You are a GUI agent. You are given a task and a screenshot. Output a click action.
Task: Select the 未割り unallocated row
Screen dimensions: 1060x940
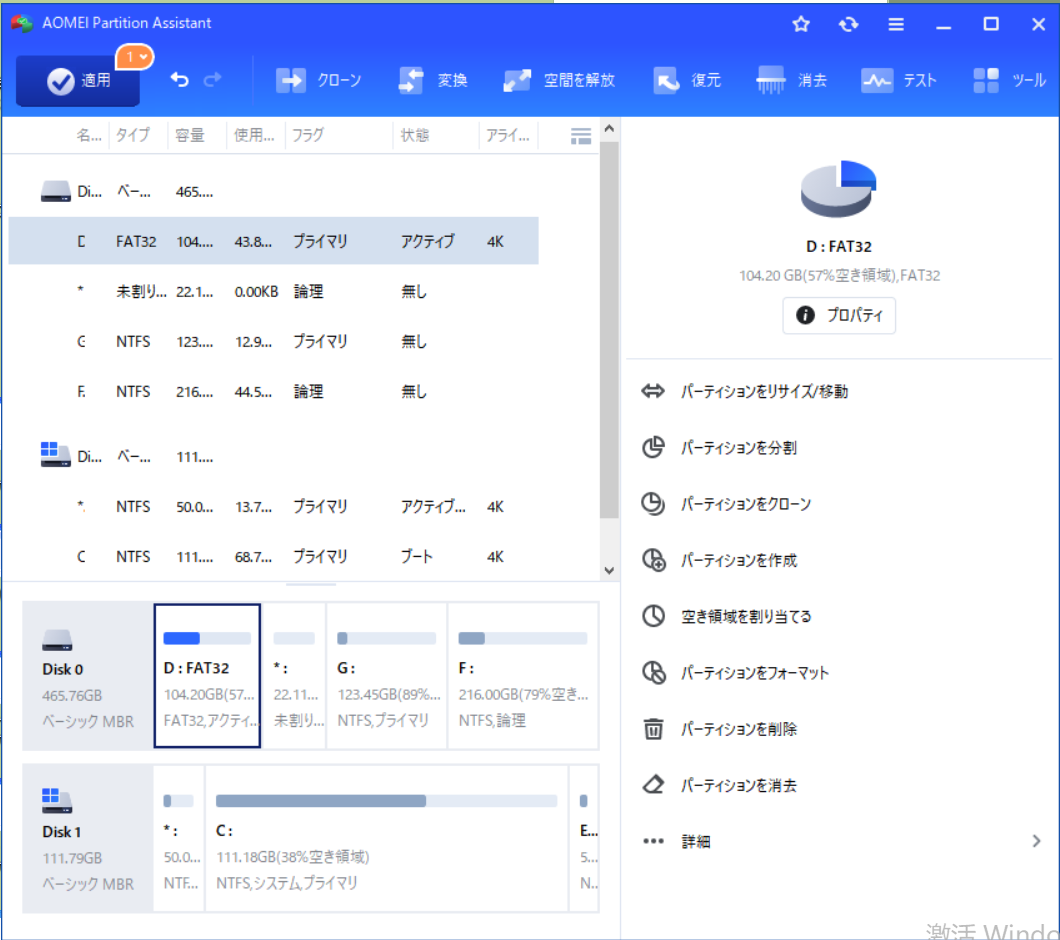coord(273,291)
